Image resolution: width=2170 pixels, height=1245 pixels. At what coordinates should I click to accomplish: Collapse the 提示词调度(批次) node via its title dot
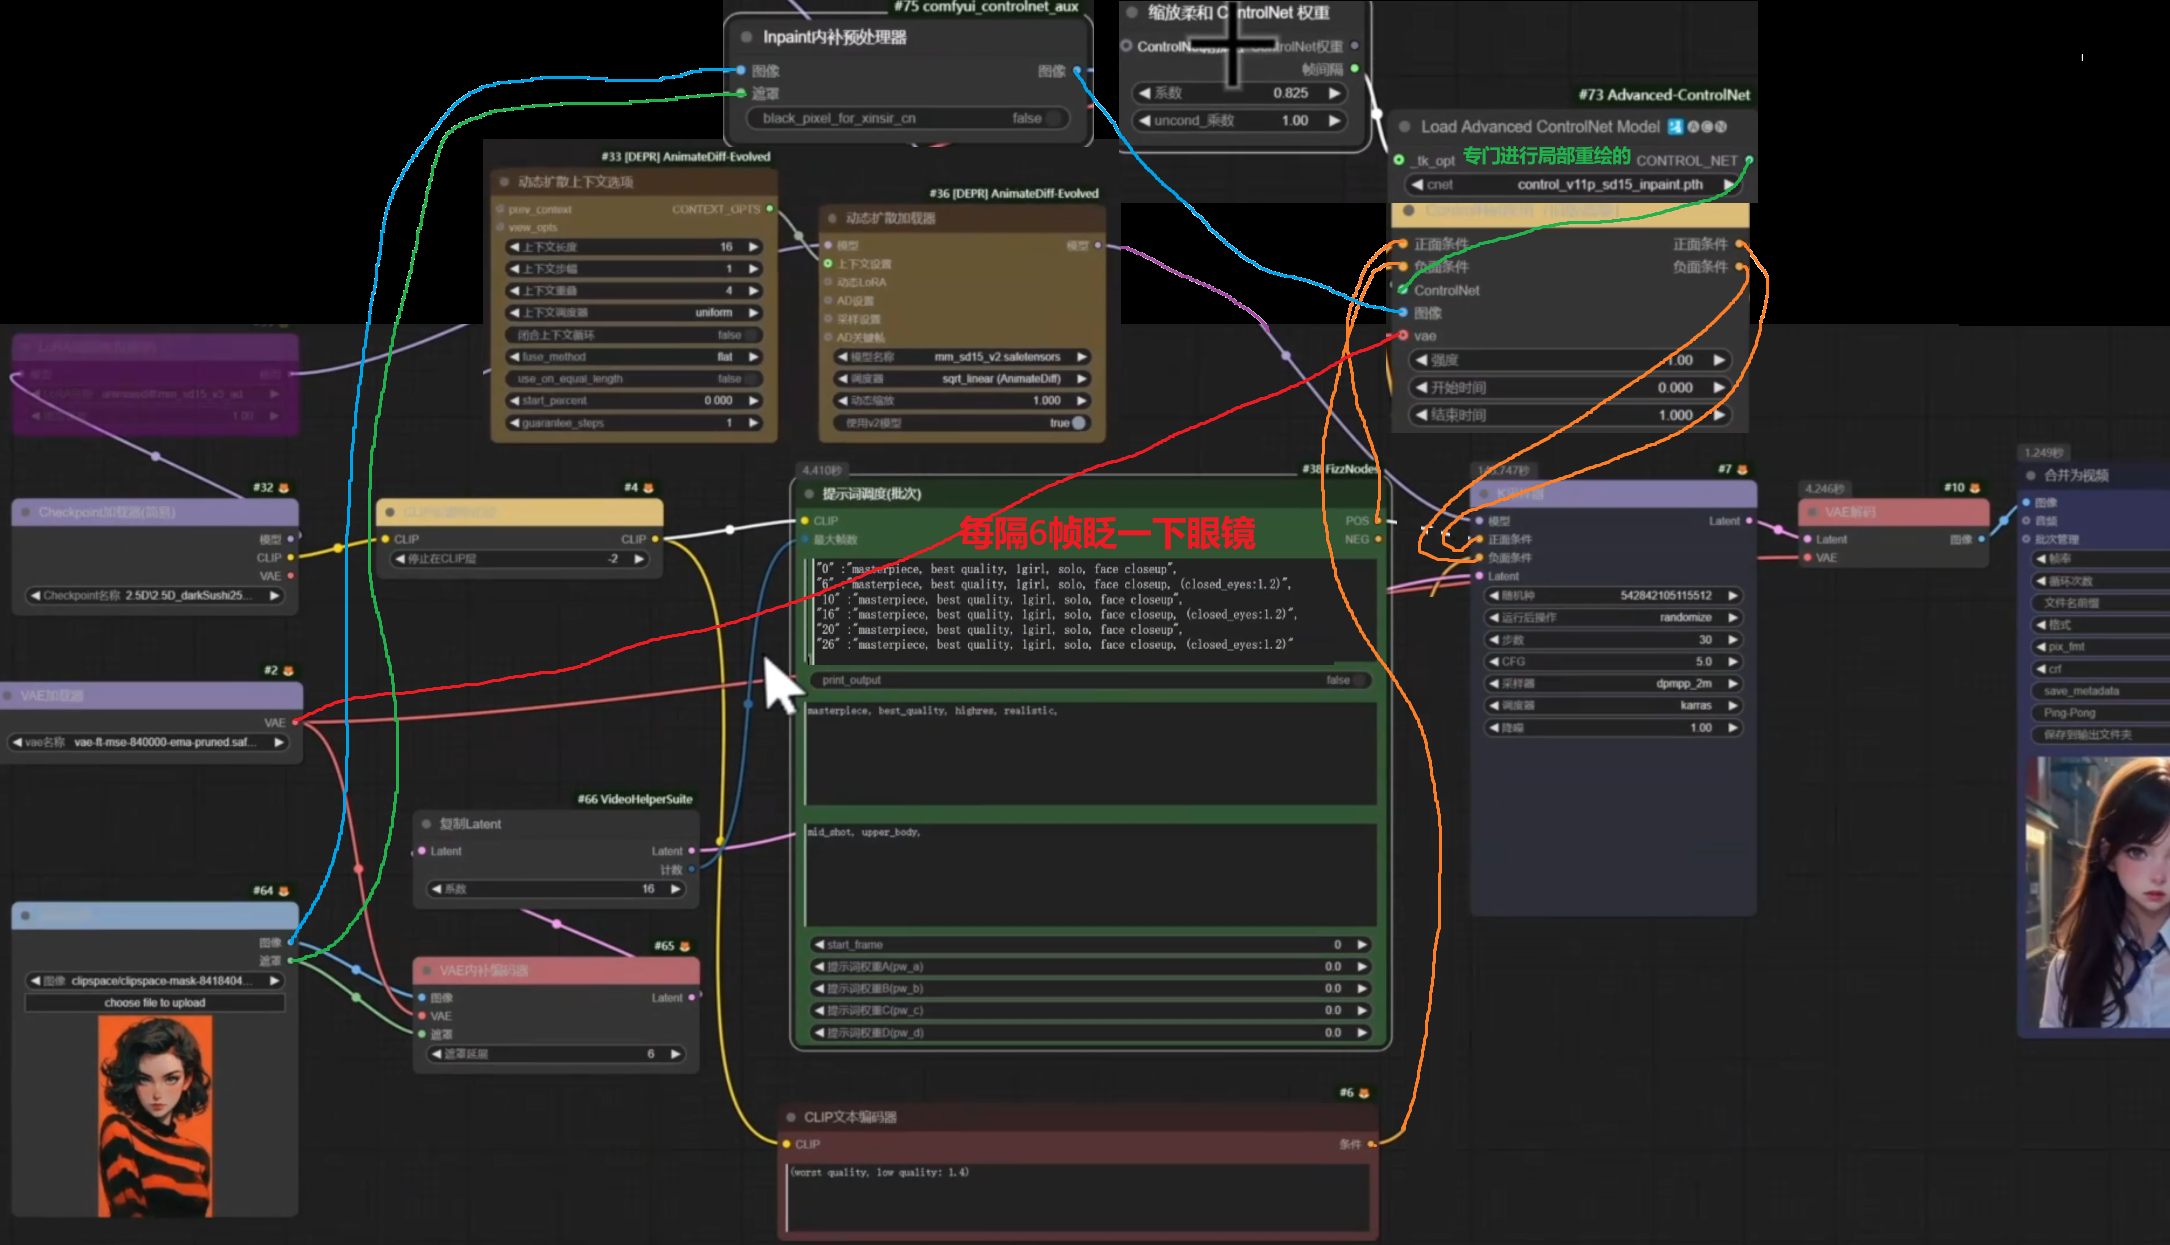pos(808,494)
